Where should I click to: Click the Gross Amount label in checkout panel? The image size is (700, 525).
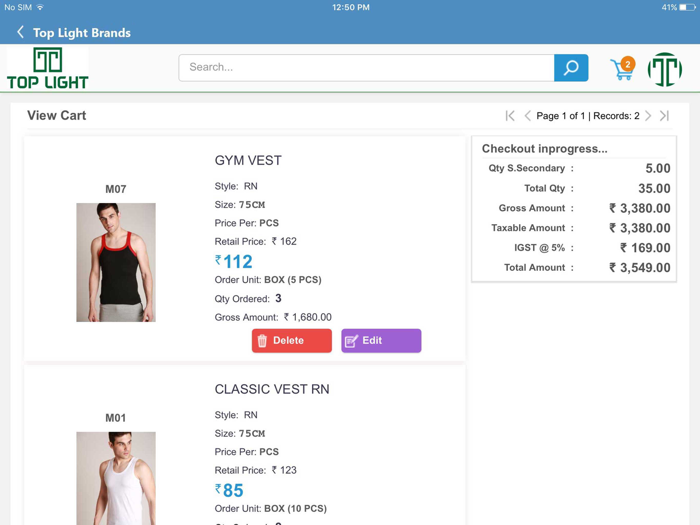[532, 208]
